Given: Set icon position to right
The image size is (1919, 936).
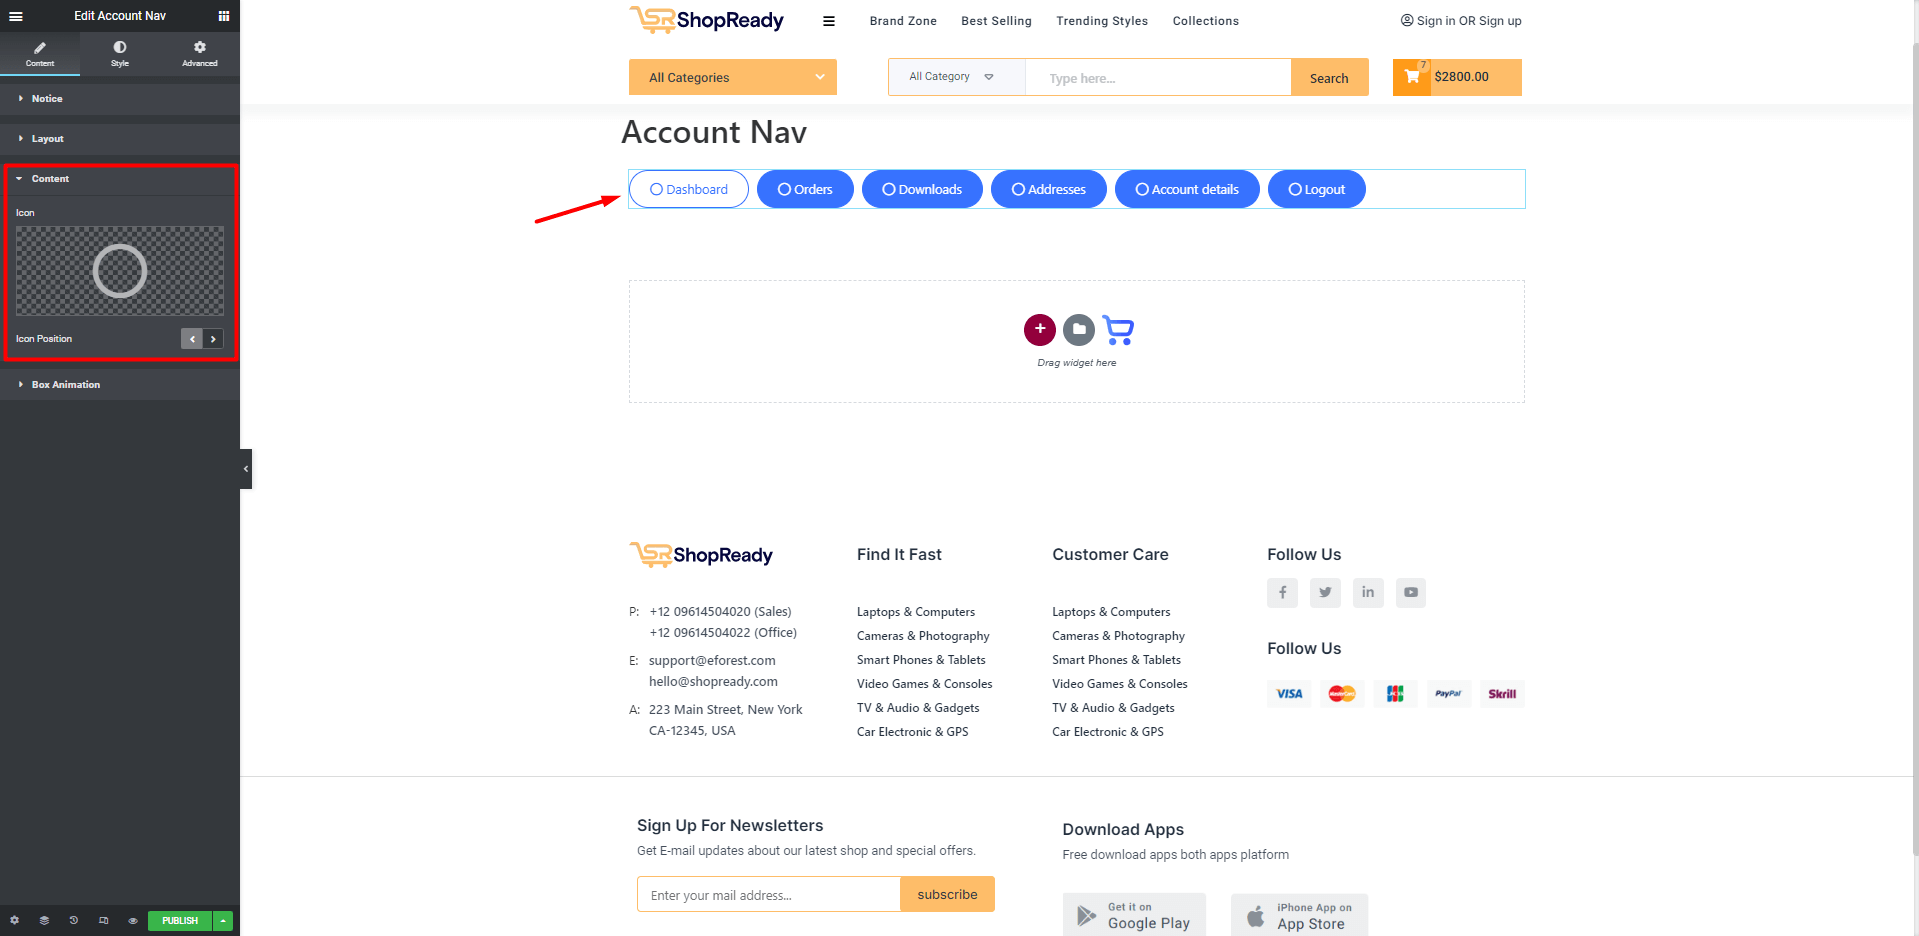Looking at the screenshot, I should click(x=213, y=339).
